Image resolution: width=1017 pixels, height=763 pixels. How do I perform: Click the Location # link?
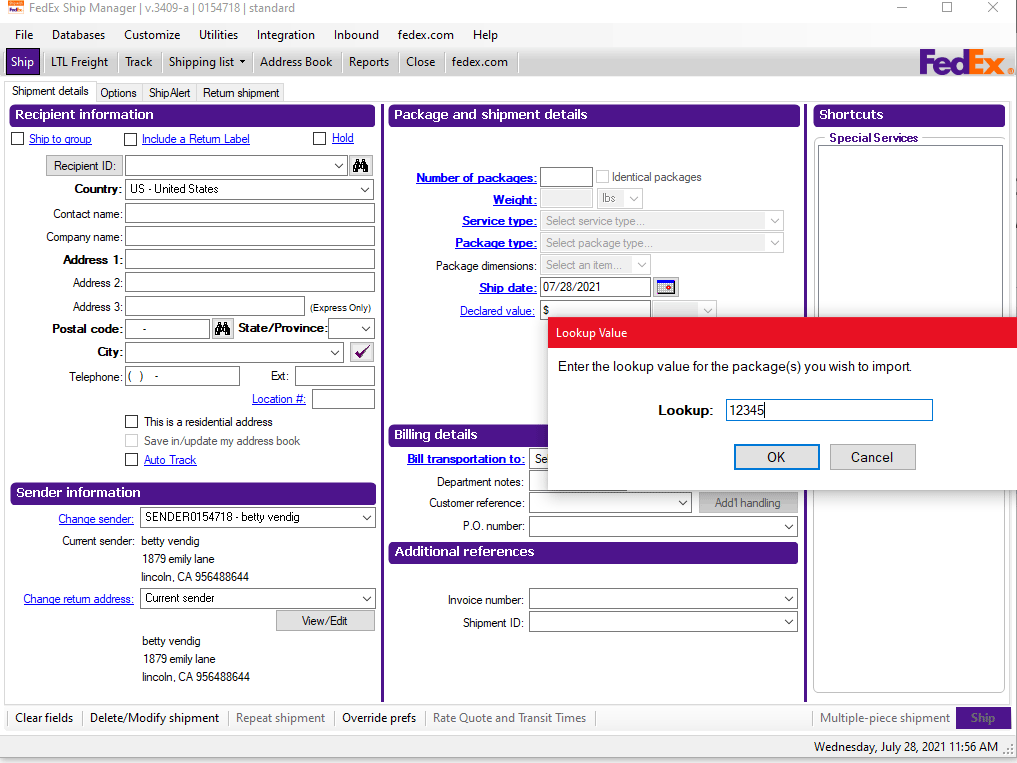[279, 399]
